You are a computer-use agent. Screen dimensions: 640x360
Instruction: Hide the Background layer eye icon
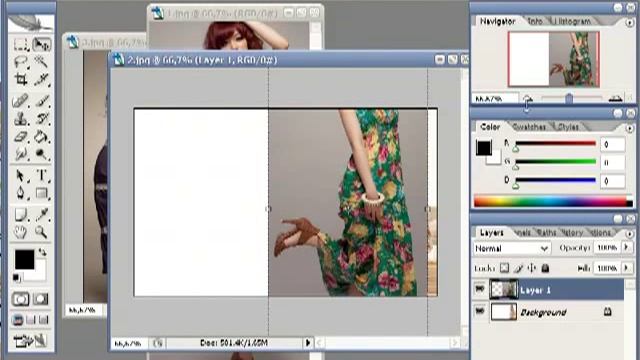click(x=480, y=311)
